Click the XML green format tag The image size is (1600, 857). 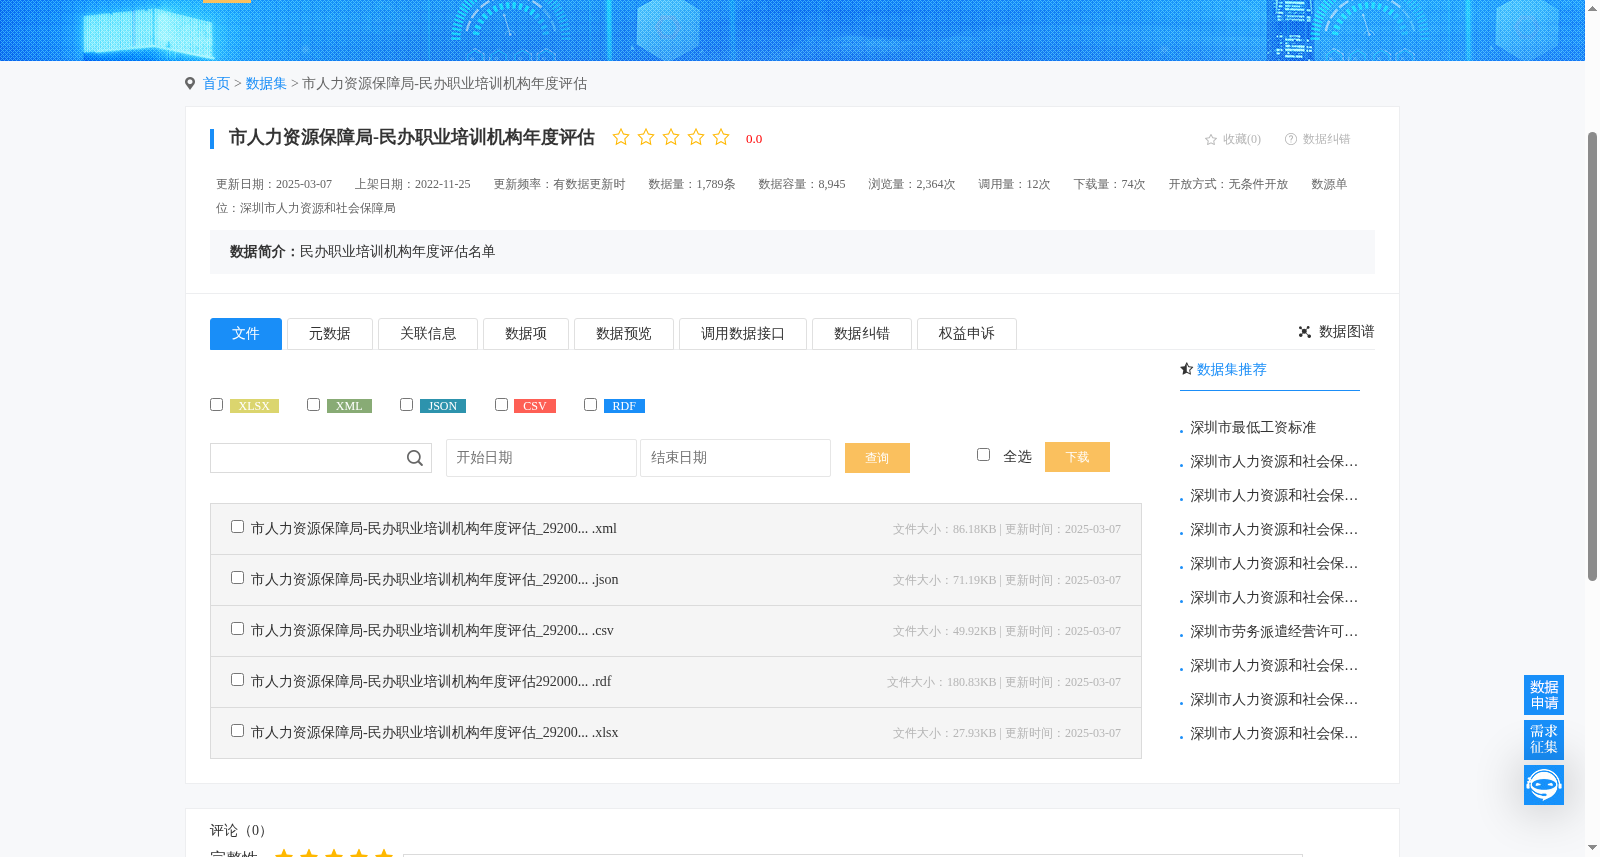click(349, 406)
